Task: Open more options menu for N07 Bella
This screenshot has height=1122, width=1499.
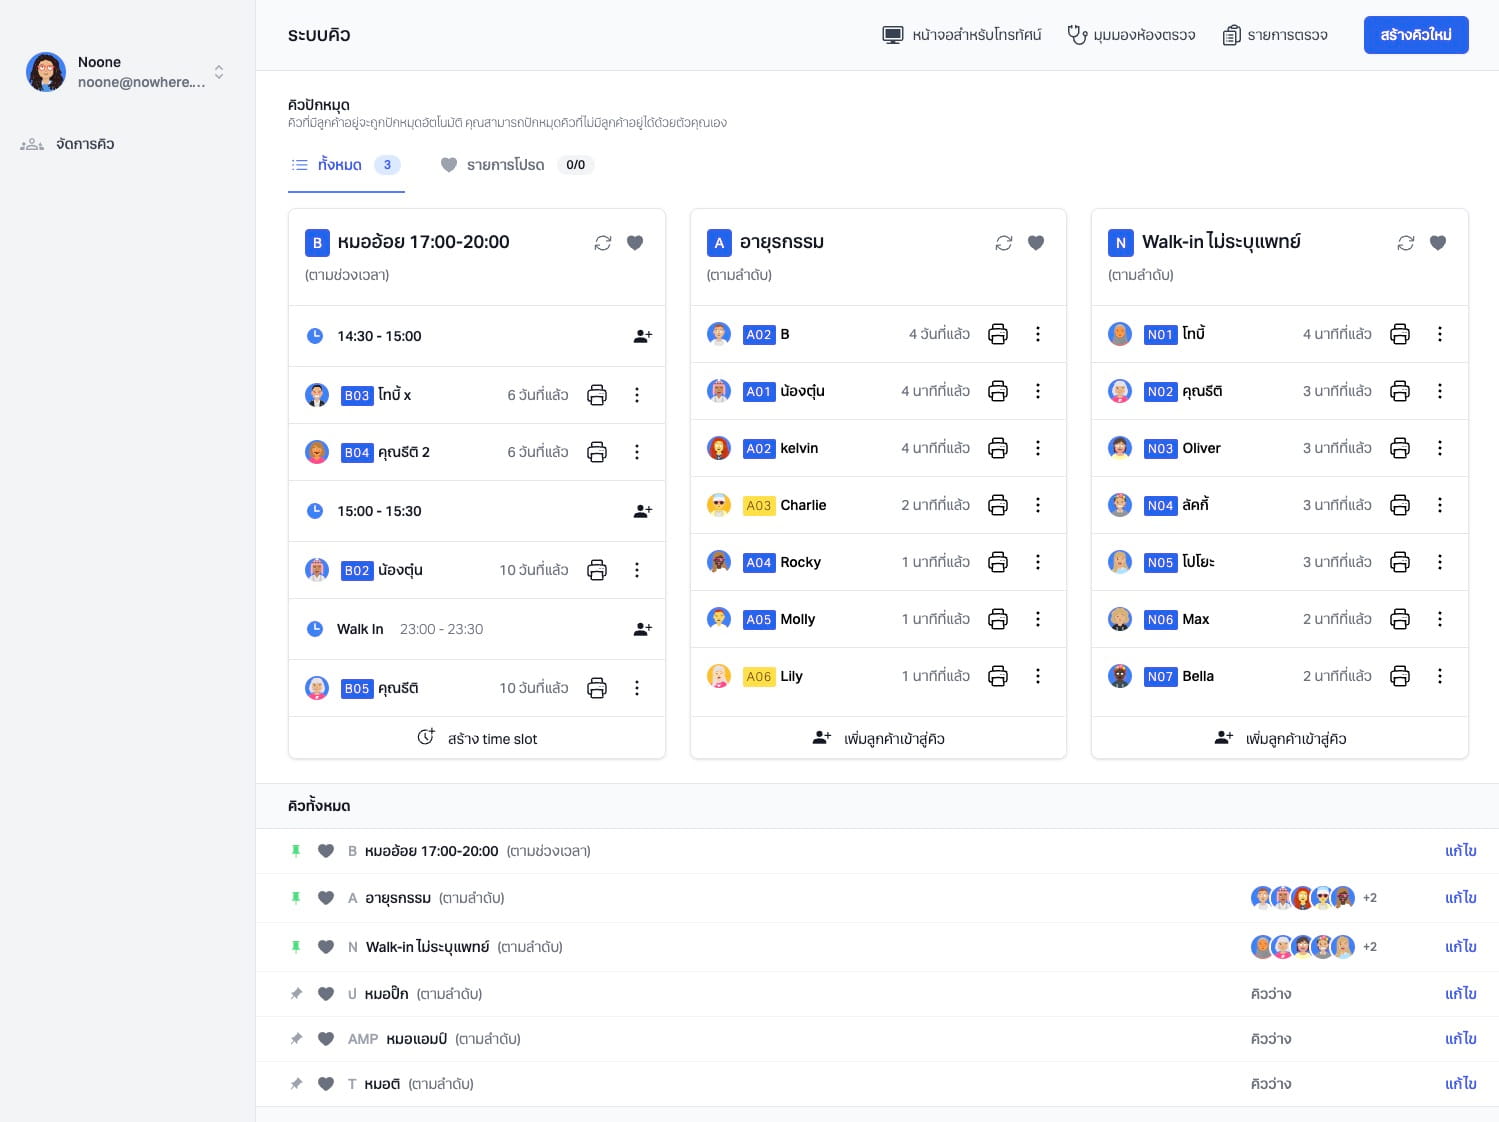Action: pos(1439,676)
